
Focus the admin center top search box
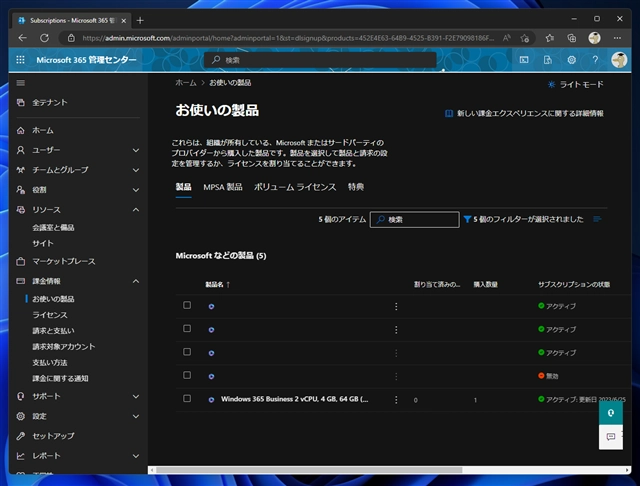(320, 60)
